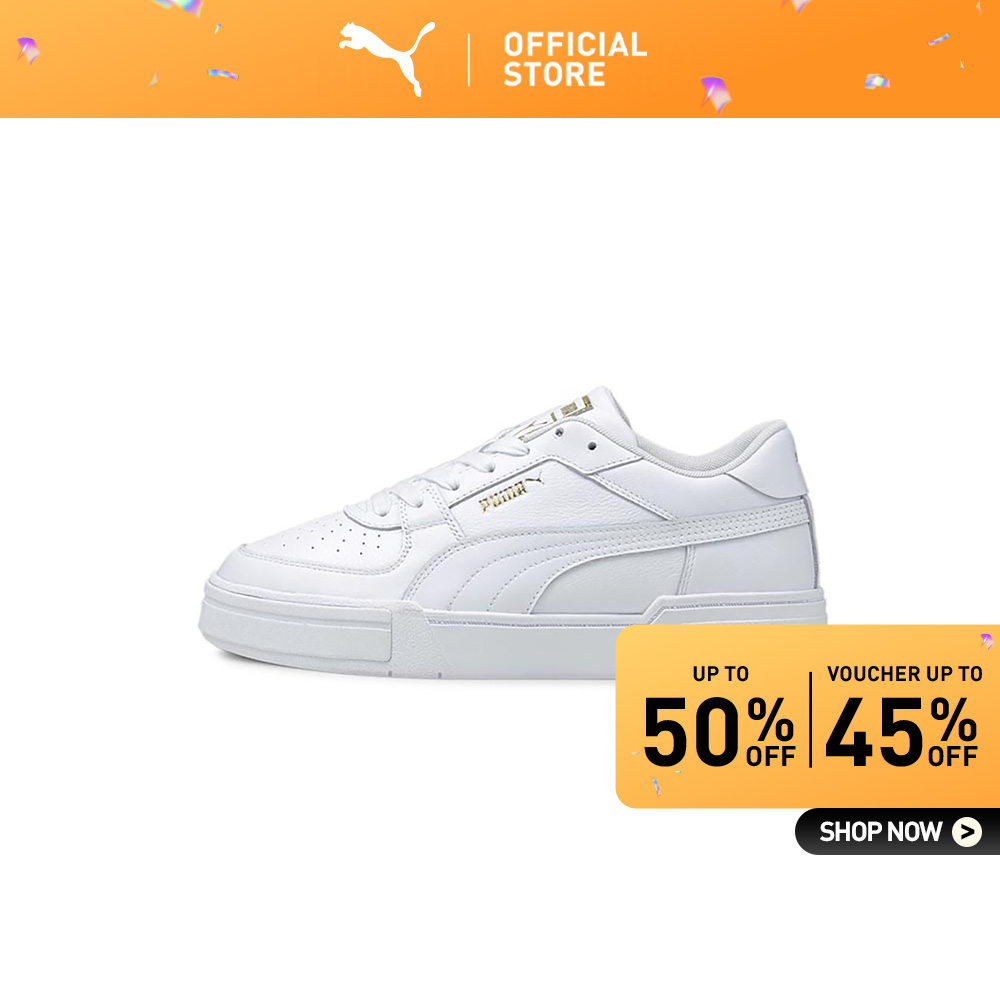Select the VOUCHER UP TO 45% OFF label
Viewport: 1000px width, 1000px height.
(x=903, y=717)
